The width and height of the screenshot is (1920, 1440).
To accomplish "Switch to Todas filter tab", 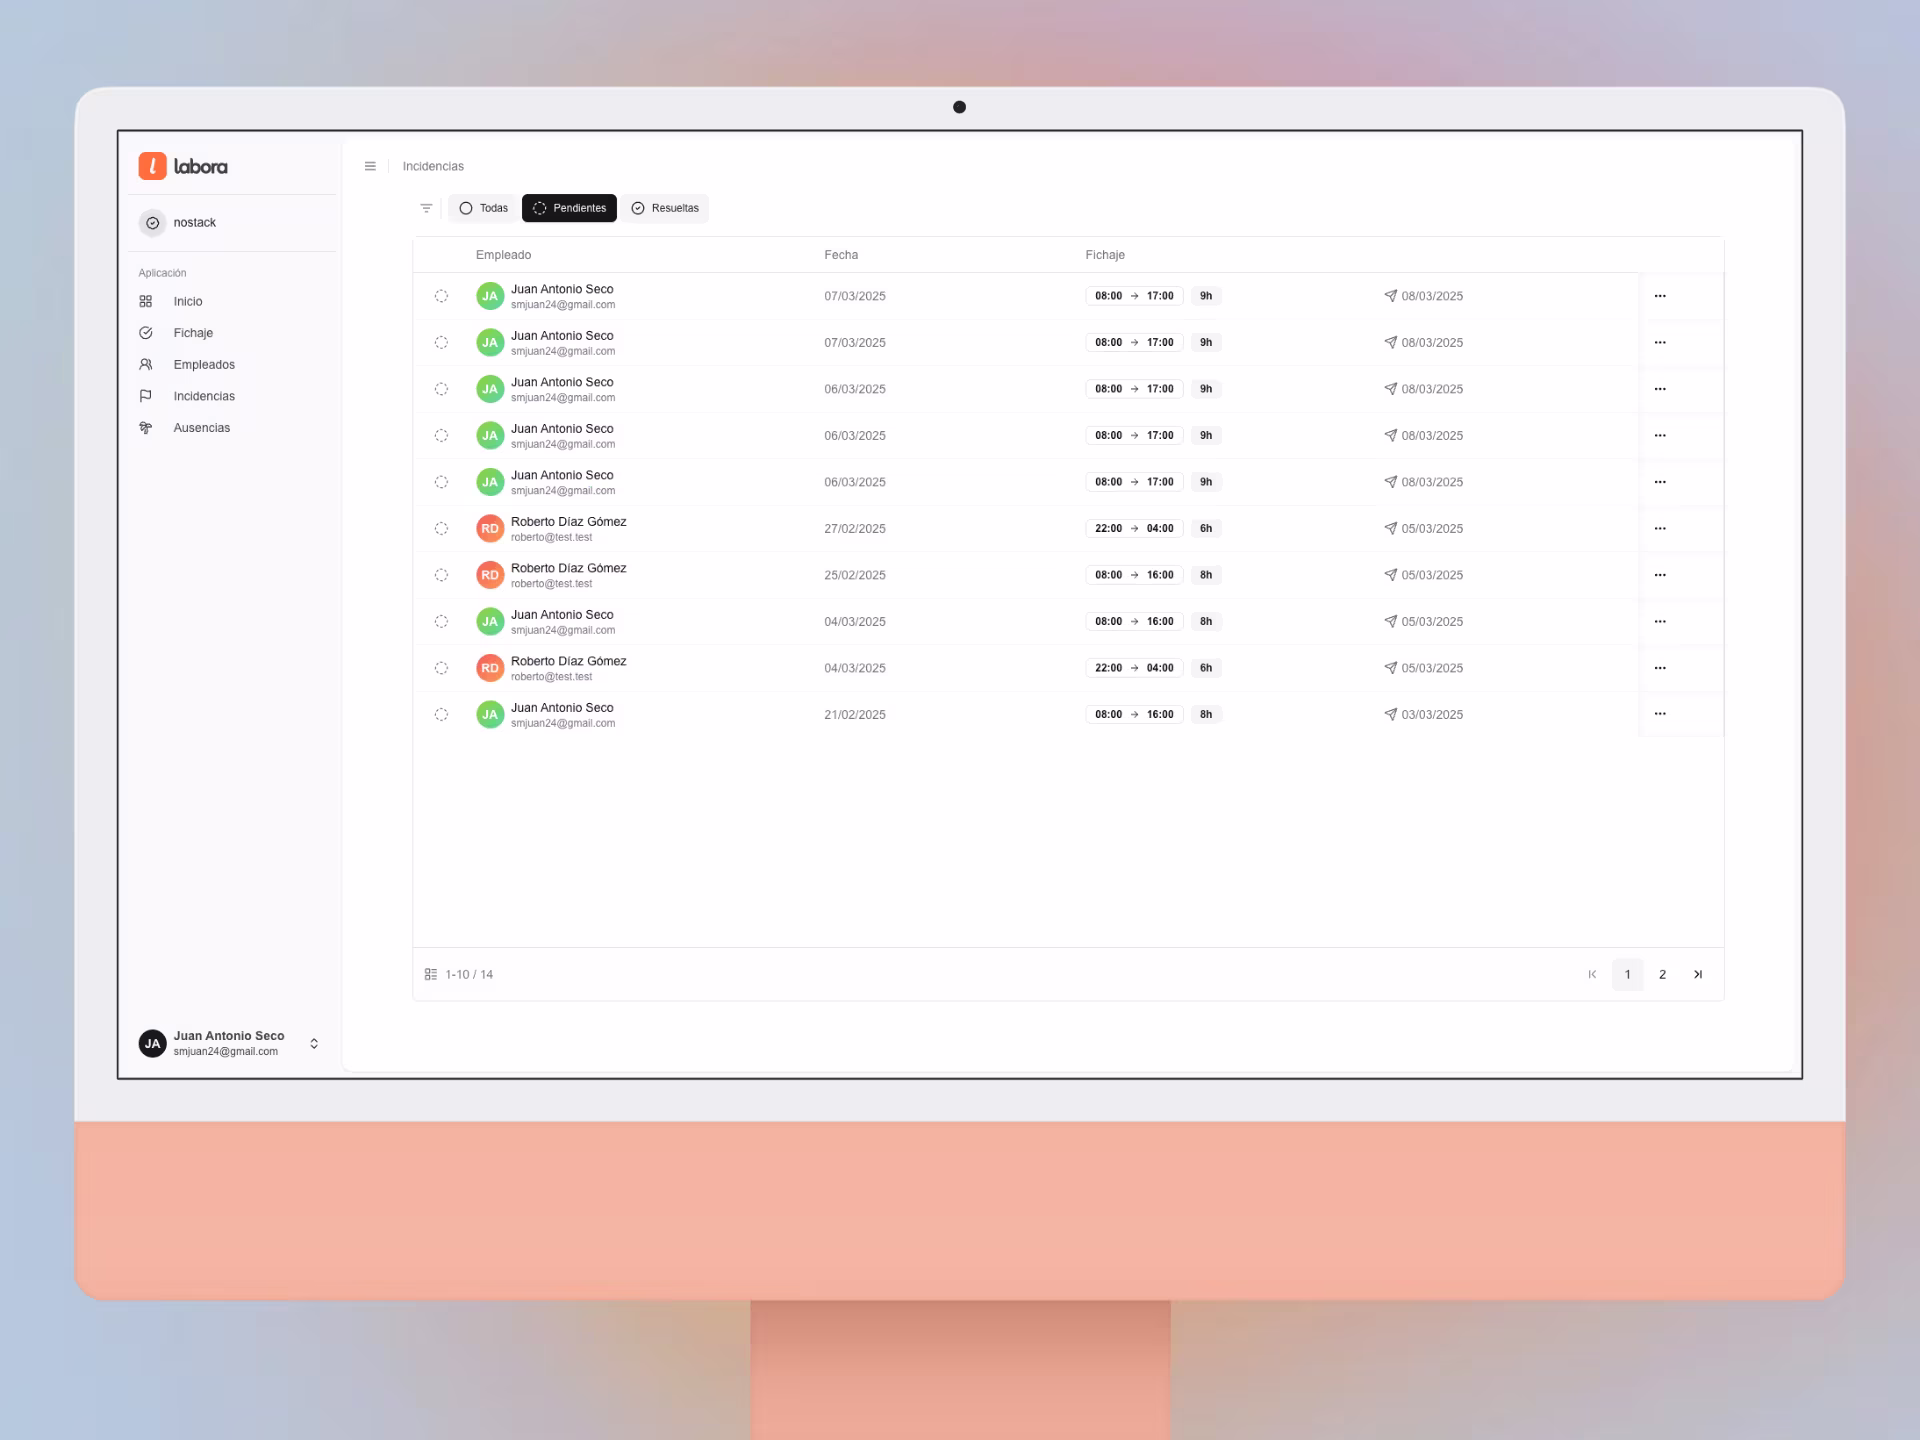I will (x=483, y=208).
